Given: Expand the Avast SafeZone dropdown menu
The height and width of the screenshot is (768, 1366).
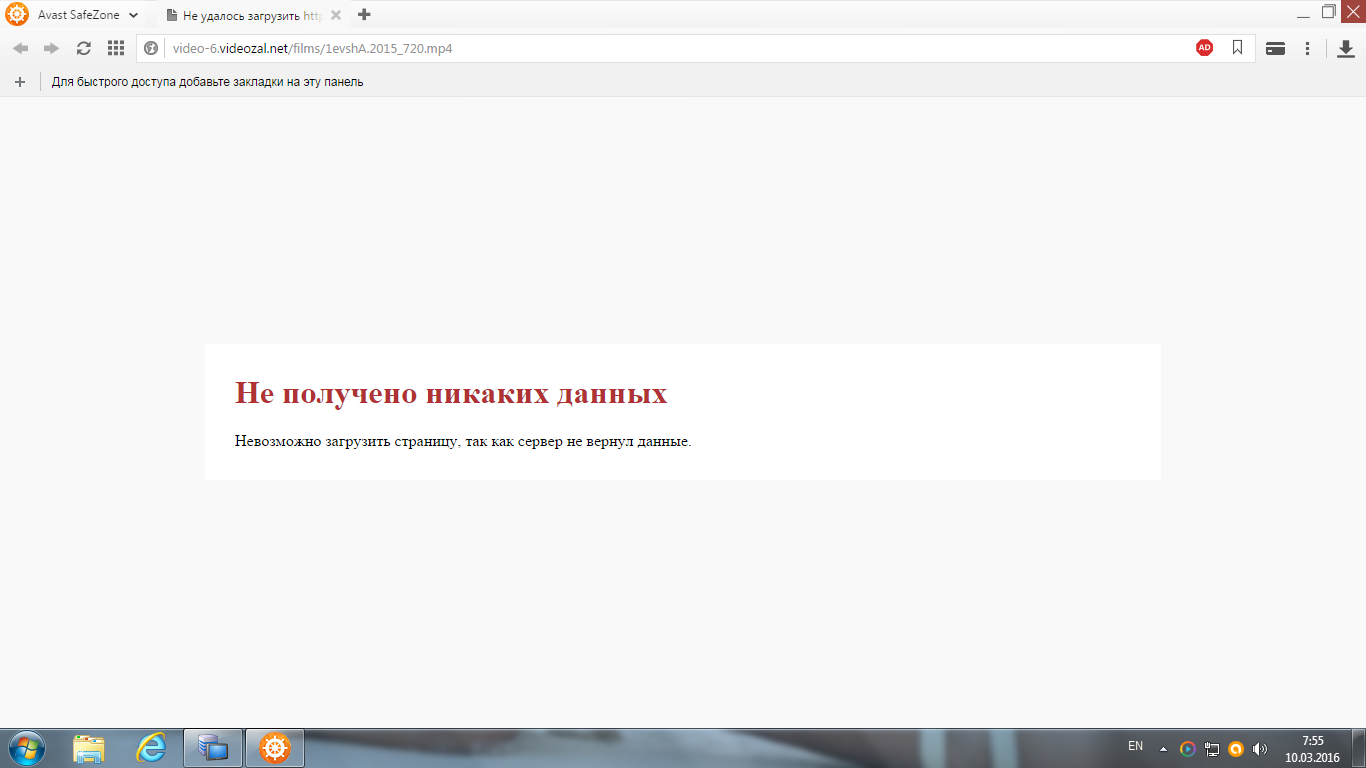Looking at the screenshot, I should click(134, 15).
